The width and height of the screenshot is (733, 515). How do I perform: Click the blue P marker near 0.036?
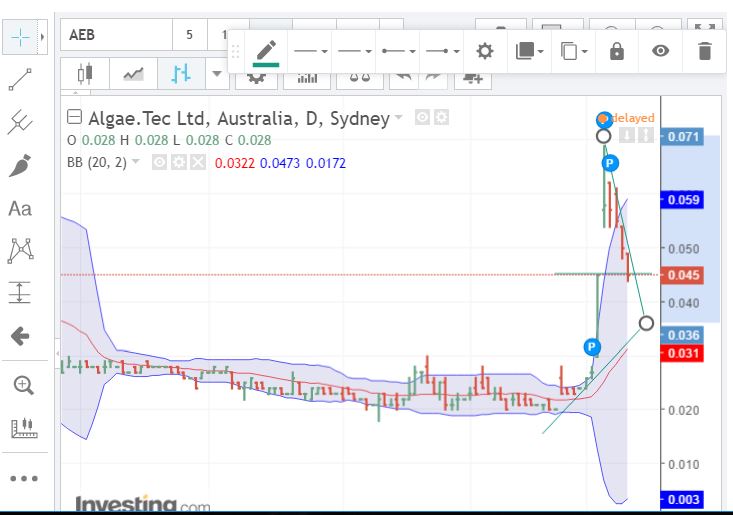(x=592, y=347)
